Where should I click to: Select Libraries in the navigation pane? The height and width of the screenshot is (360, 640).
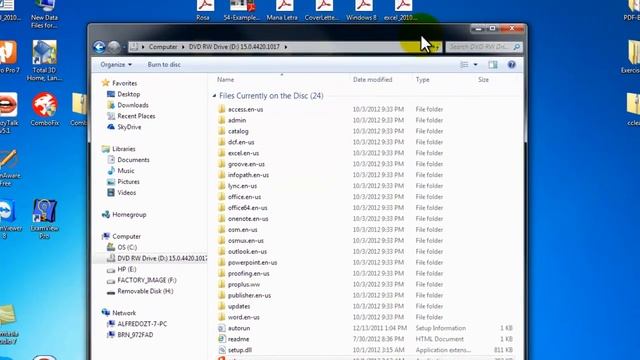[x=124, y=149]
